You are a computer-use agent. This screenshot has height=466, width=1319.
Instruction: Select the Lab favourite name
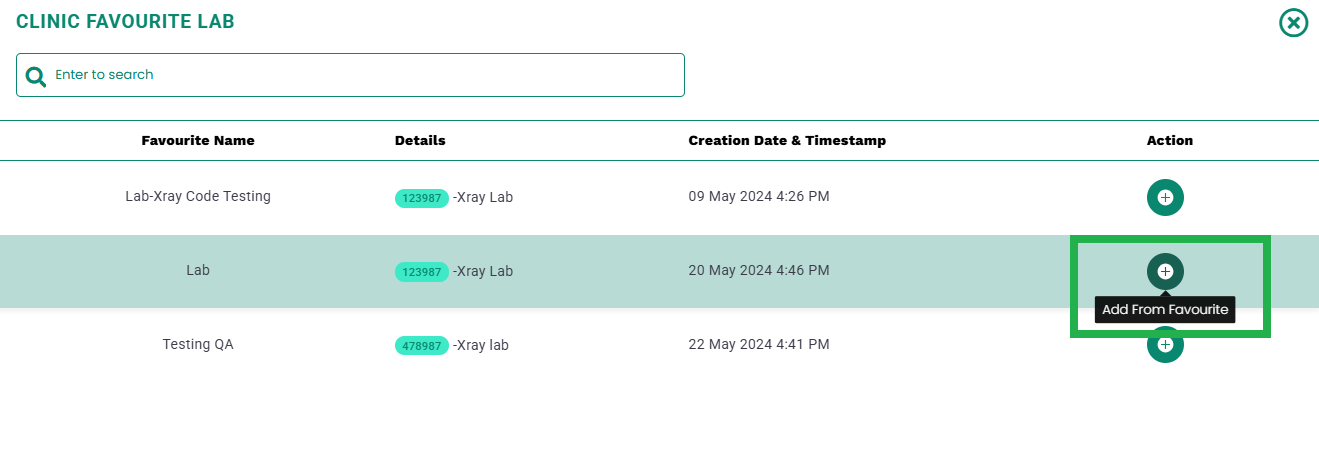click(198, 270)
